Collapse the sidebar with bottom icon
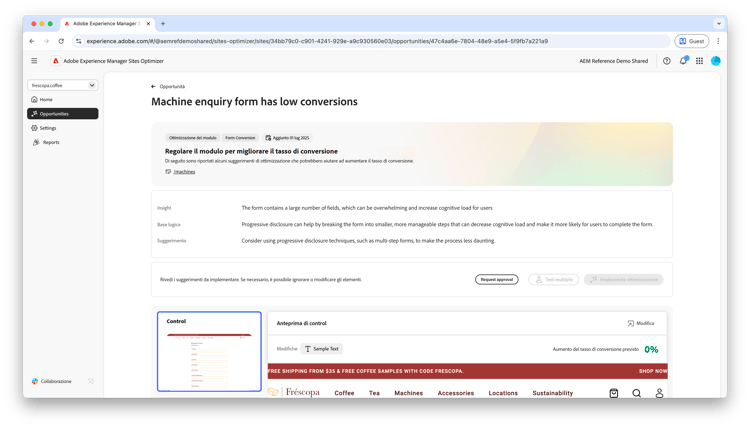750x428 pixels. (x=91, y=381)
